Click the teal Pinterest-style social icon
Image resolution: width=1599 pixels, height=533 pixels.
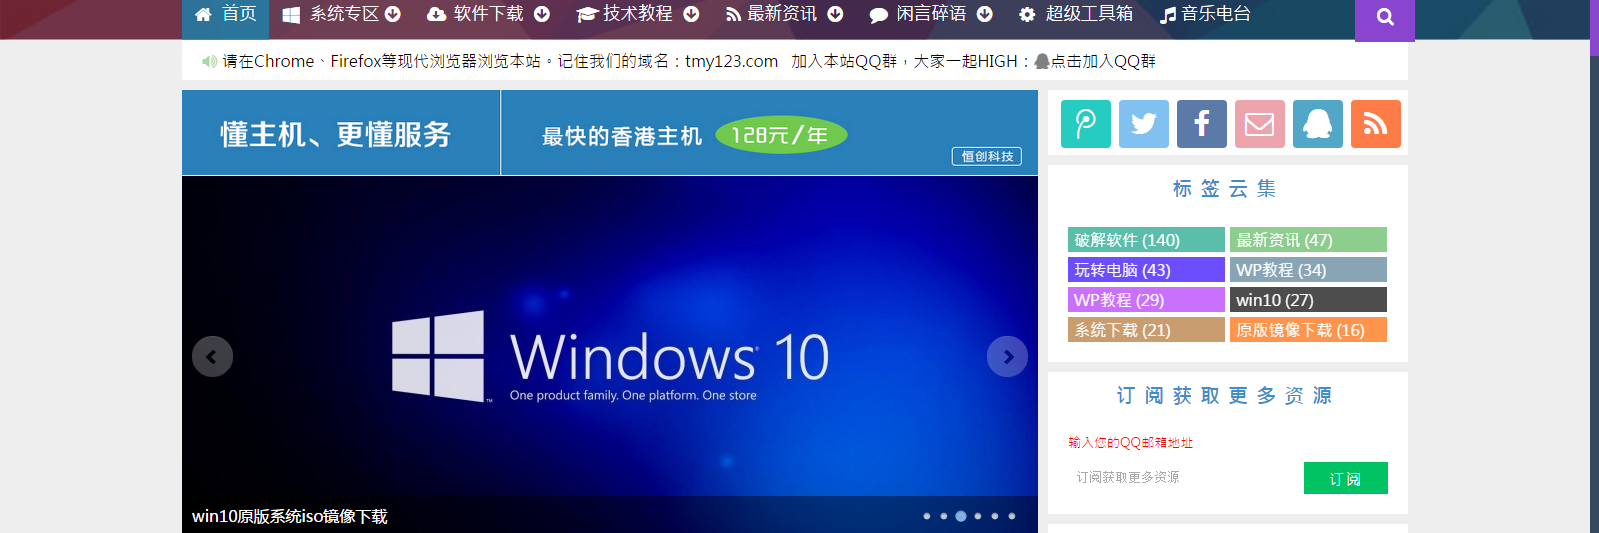coord(1086,124)
